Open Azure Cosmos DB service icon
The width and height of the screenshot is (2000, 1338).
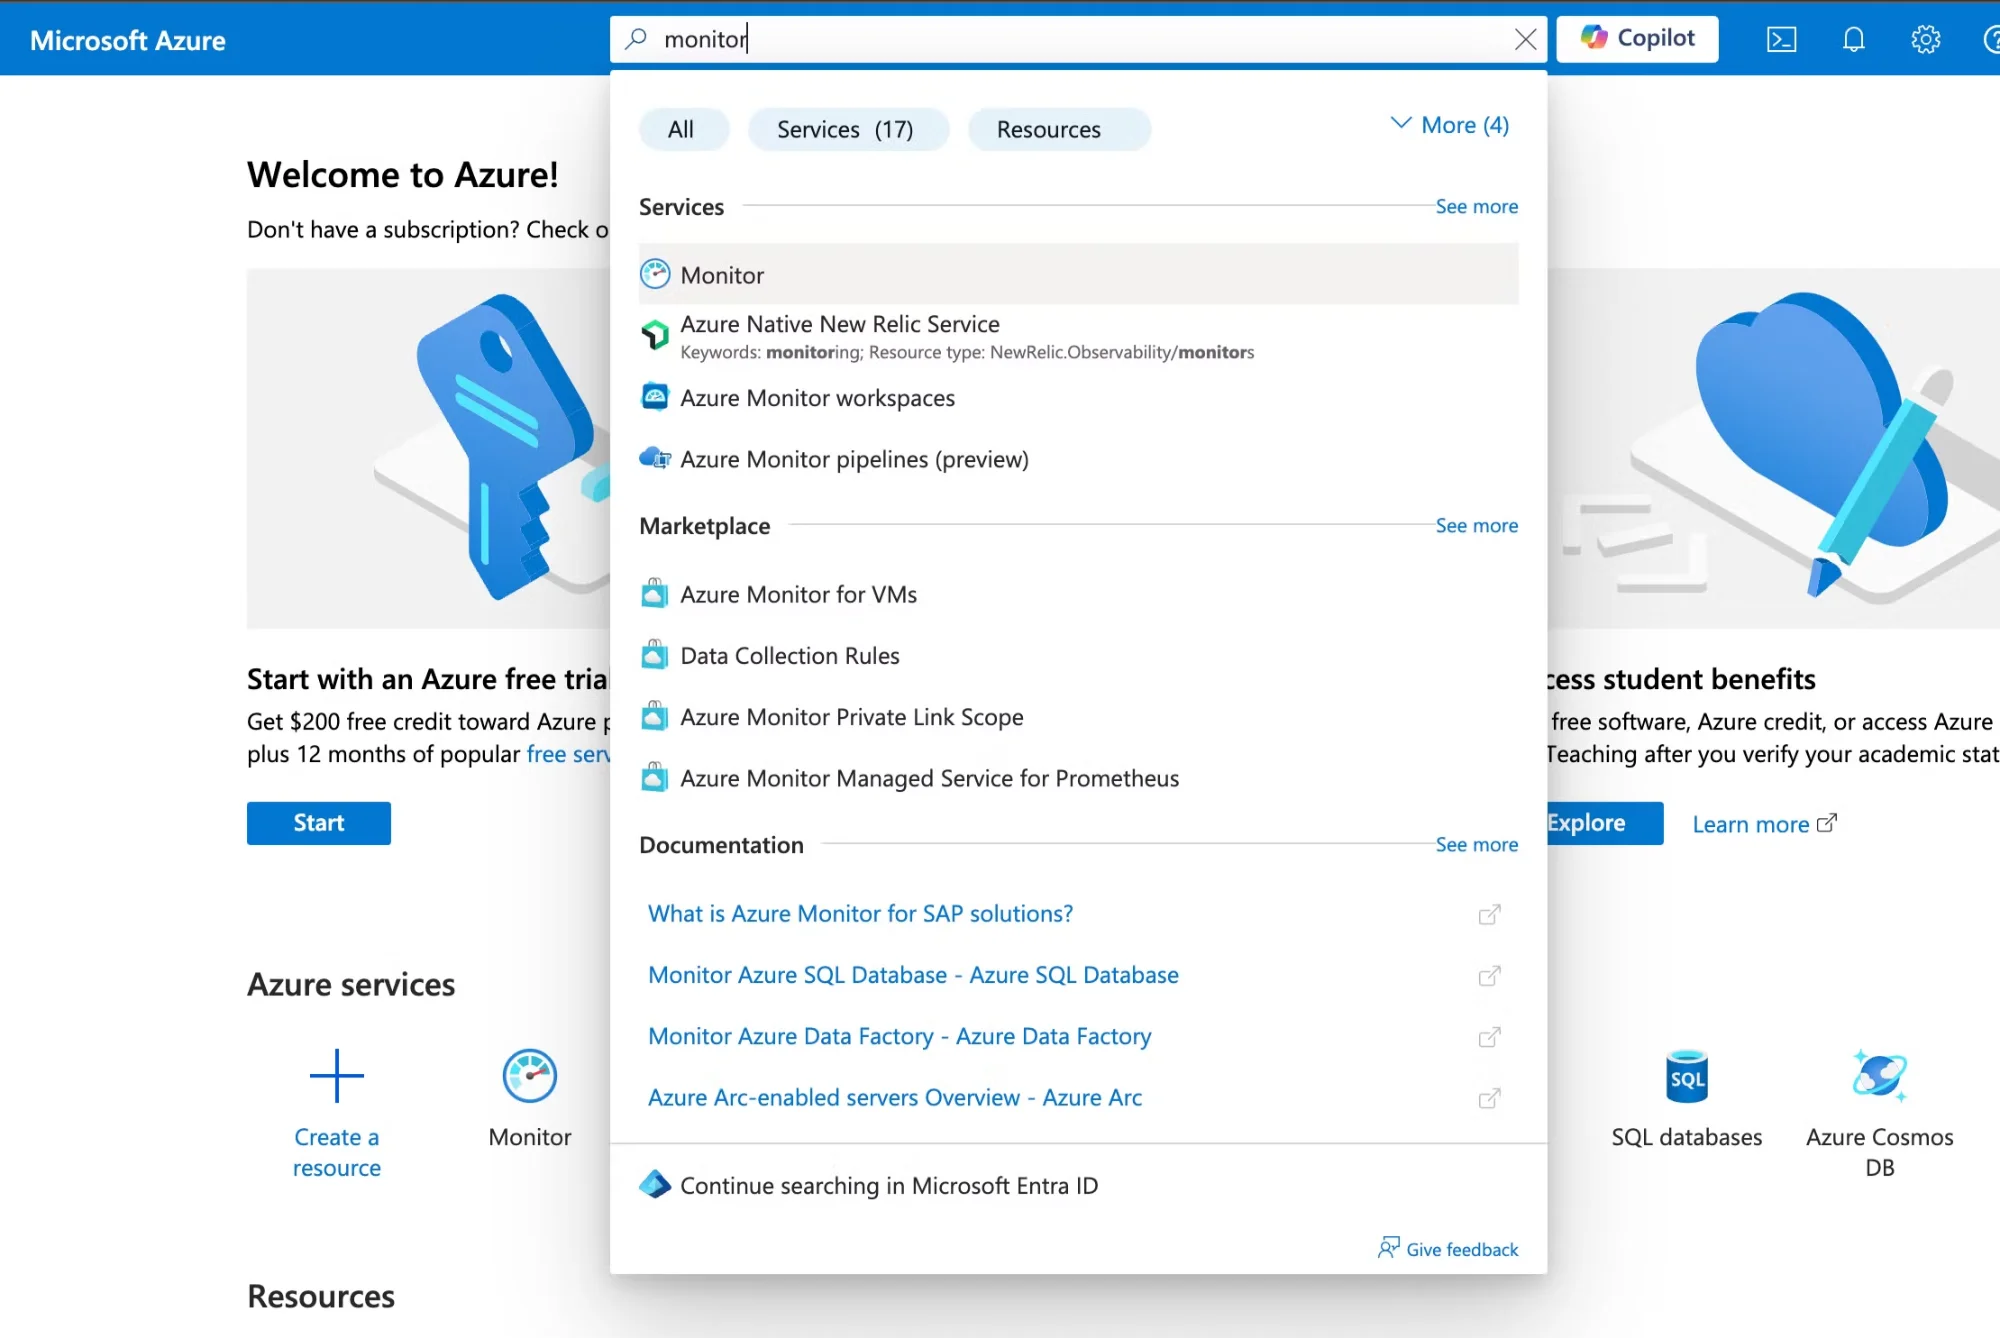pyautogui.click(x=1879, y=1076)
